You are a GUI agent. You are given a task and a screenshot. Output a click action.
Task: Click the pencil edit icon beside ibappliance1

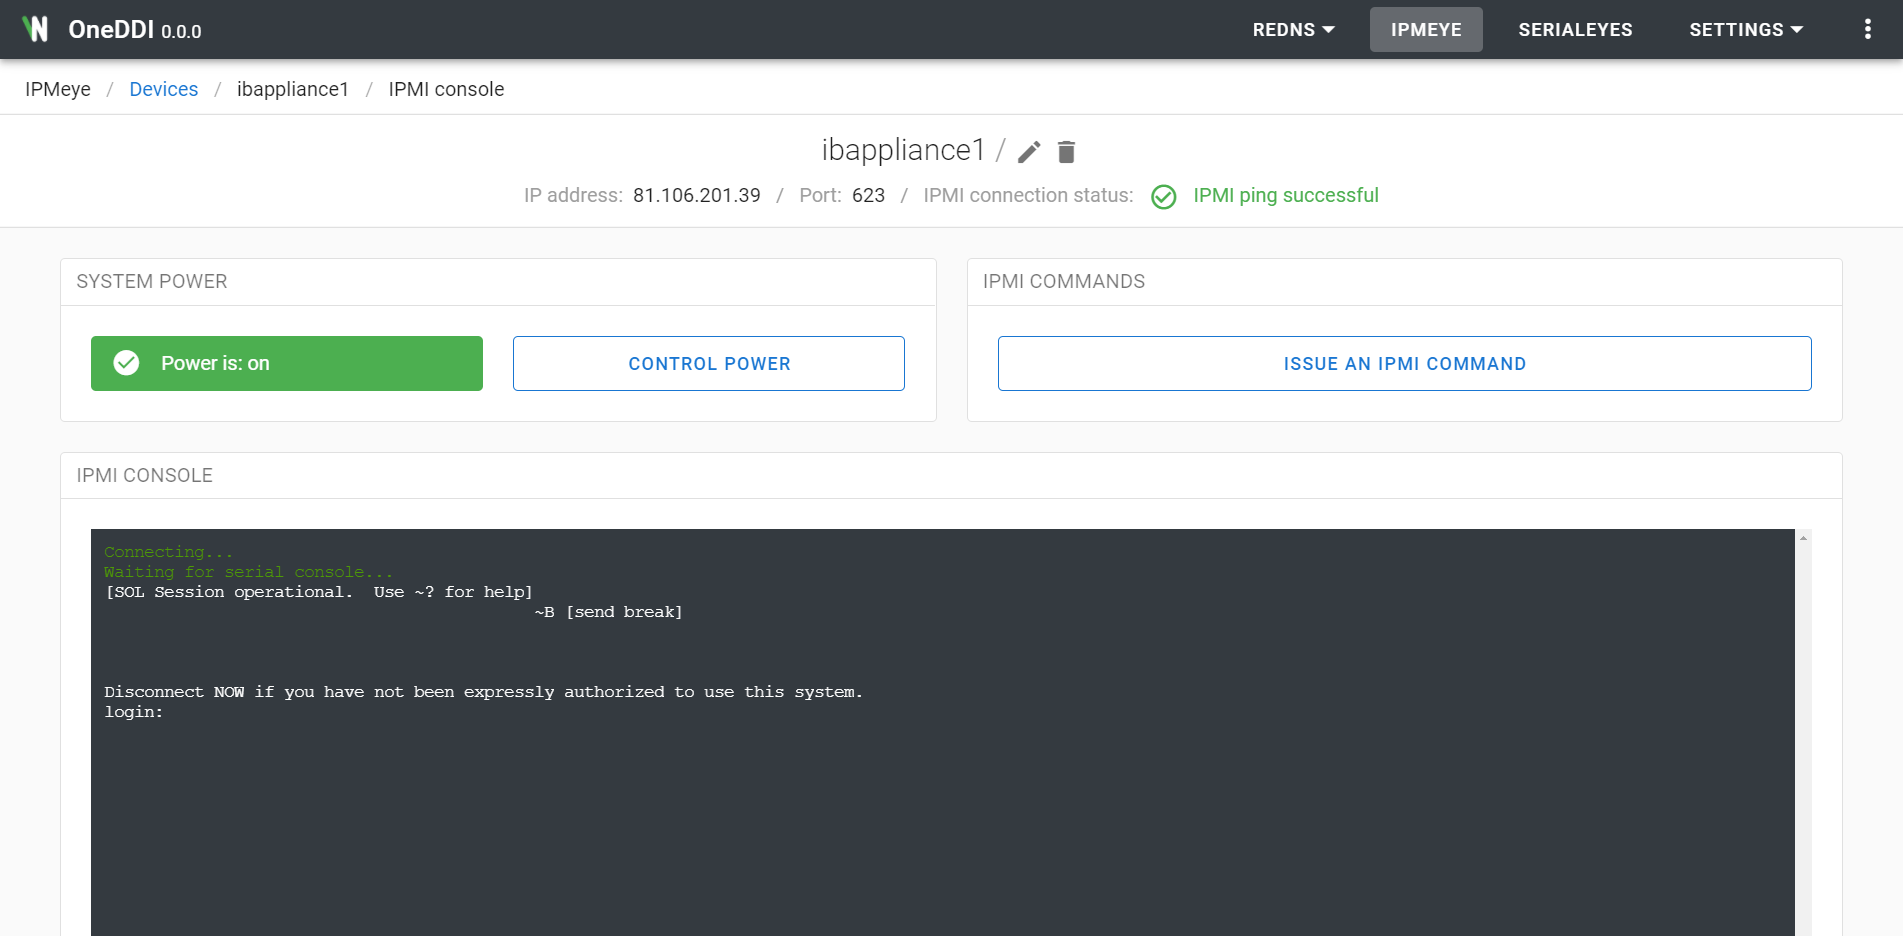pos(1029,152)
